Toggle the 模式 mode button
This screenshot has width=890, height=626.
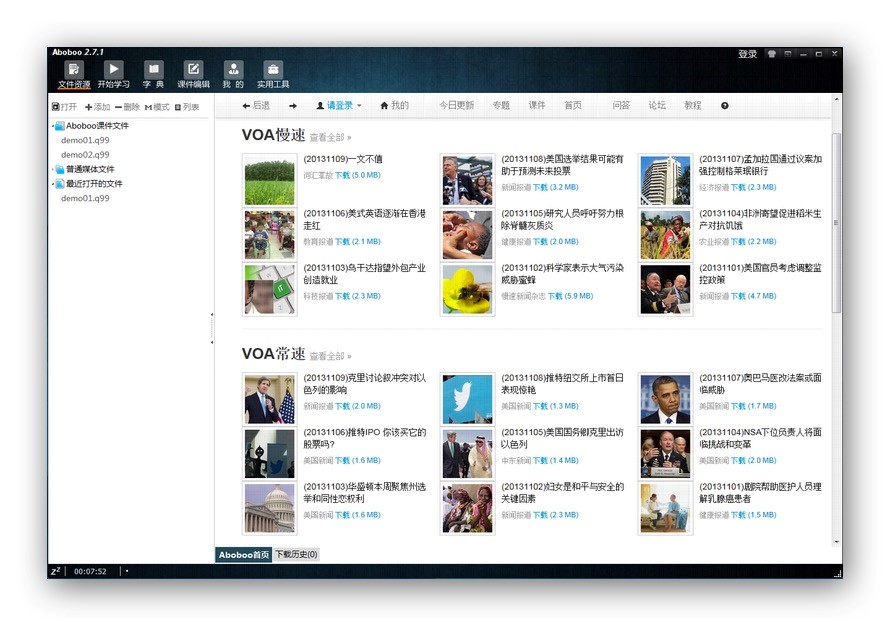coord(157,107)
